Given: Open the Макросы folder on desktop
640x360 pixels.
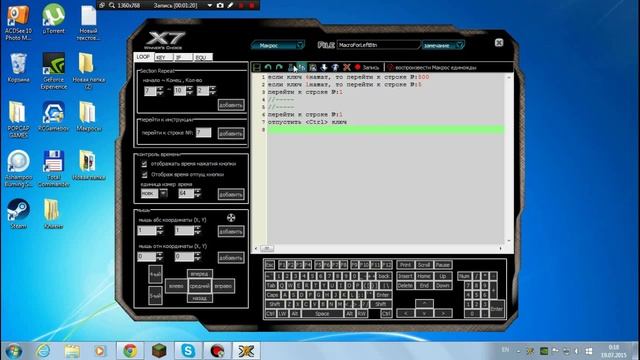Looking at the screenshot, I should (x=88, y=116).
